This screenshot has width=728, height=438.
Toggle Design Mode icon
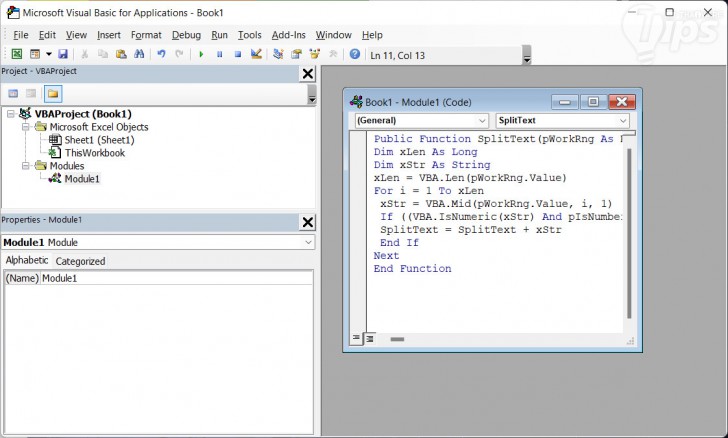pyautogui.click(x=256, y=54)
